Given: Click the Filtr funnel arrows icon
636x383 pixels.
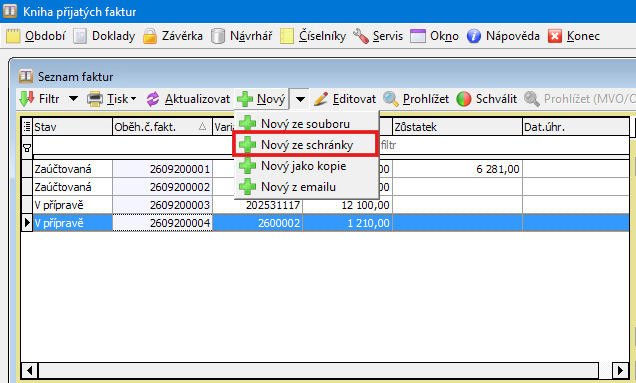Looking at the screenshot, I should [27, 99].
